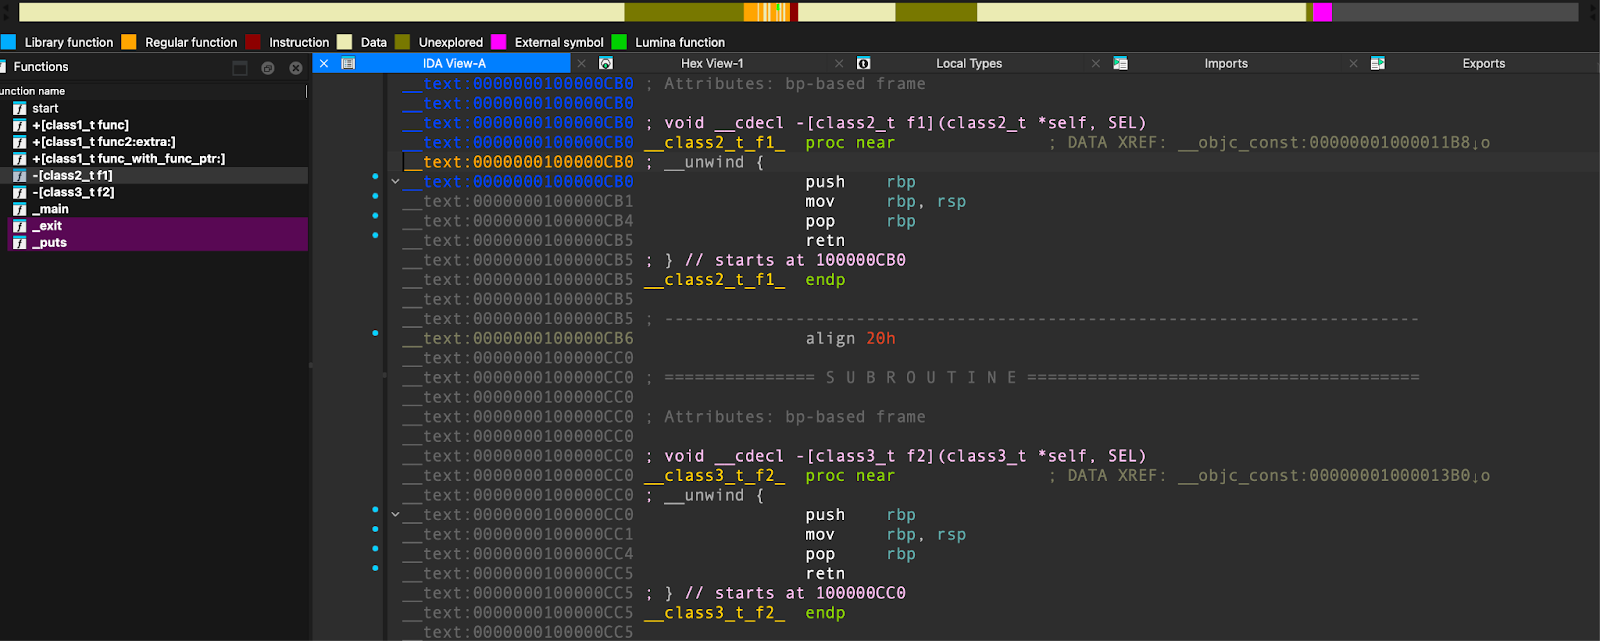This screenshot has height=641, width=1600.
Task: Click the IDA View-A tab icon
Action: (348, 63)
